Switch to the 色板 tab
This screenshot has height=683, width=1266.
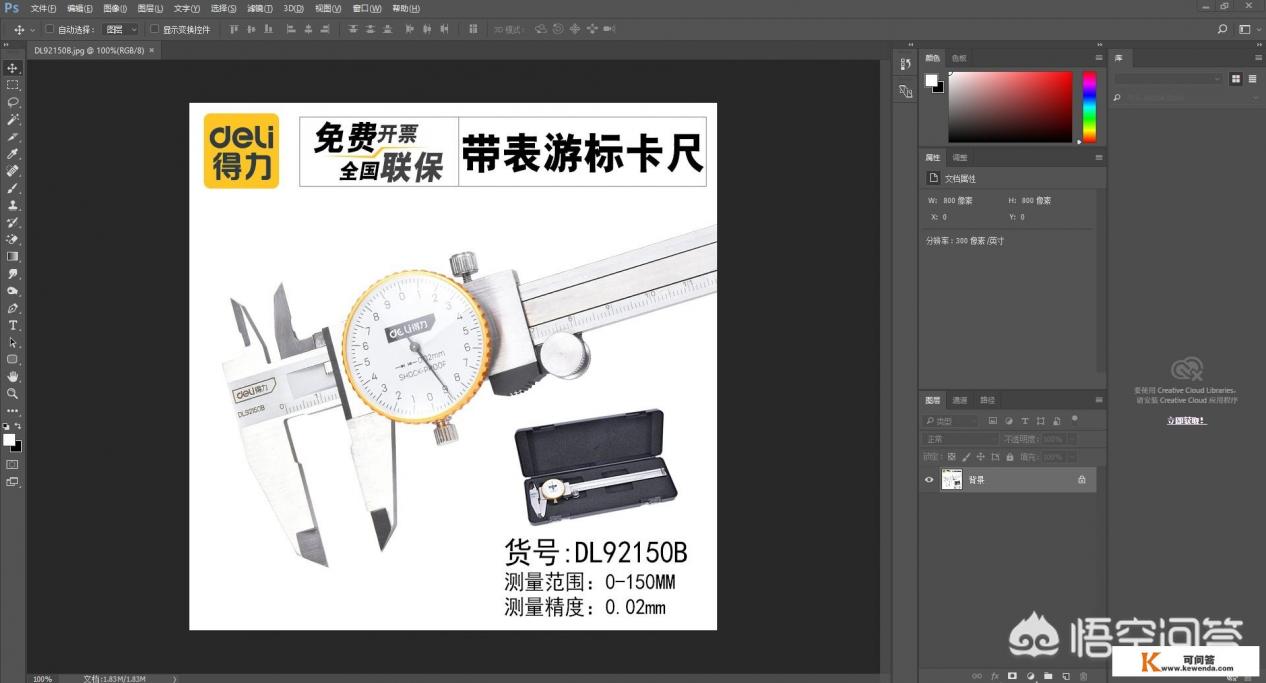959,58
